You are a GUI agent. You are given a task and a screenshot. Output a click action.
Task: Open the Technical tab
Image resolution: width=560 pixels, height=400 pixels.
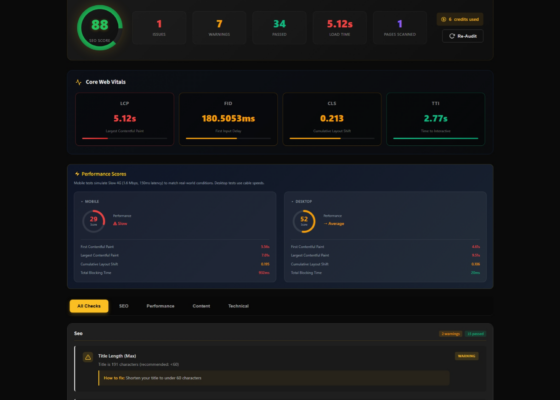(x=239, y=306)
